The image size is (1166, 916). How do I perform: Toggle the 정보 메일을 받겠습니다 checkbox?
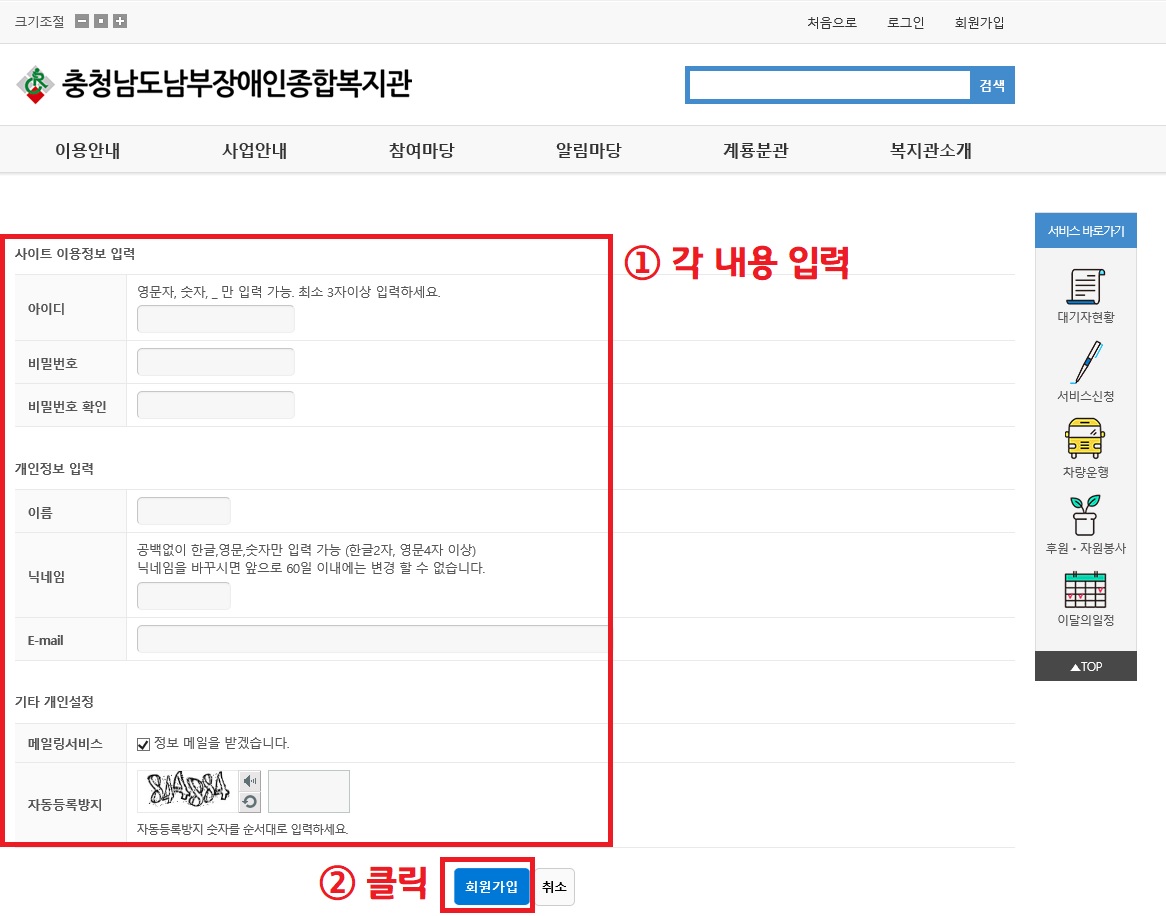[x=144, y=744]
